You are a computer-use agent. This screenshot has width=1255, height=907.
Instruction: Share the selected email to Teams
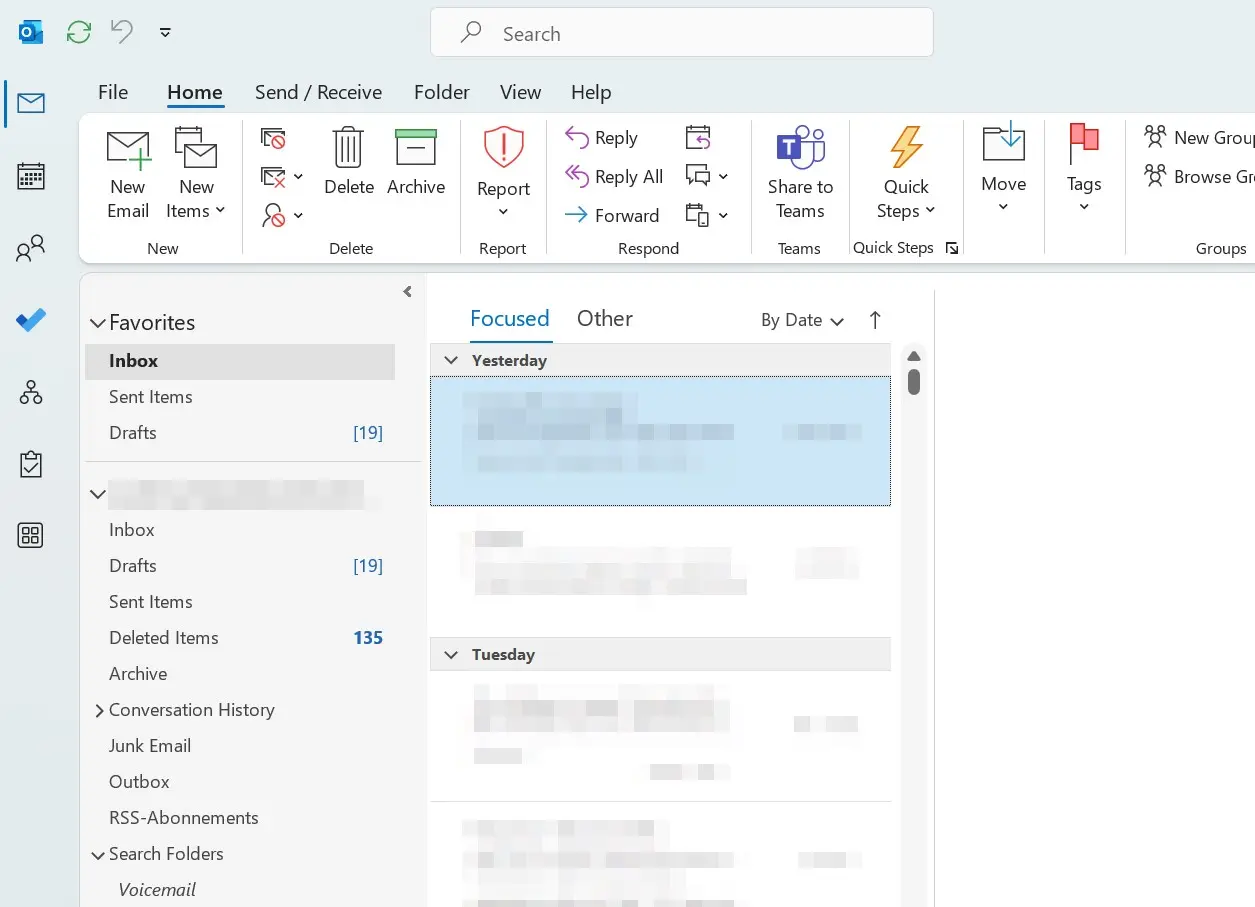(x=799, y=170)
